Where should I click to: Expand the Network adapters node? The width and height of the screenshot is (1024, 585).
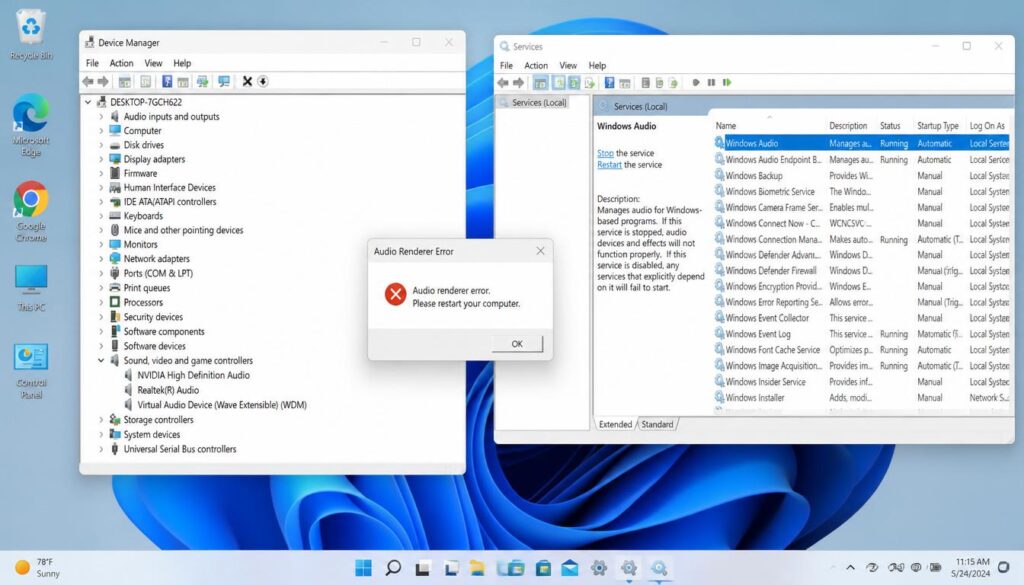[101, 259]
